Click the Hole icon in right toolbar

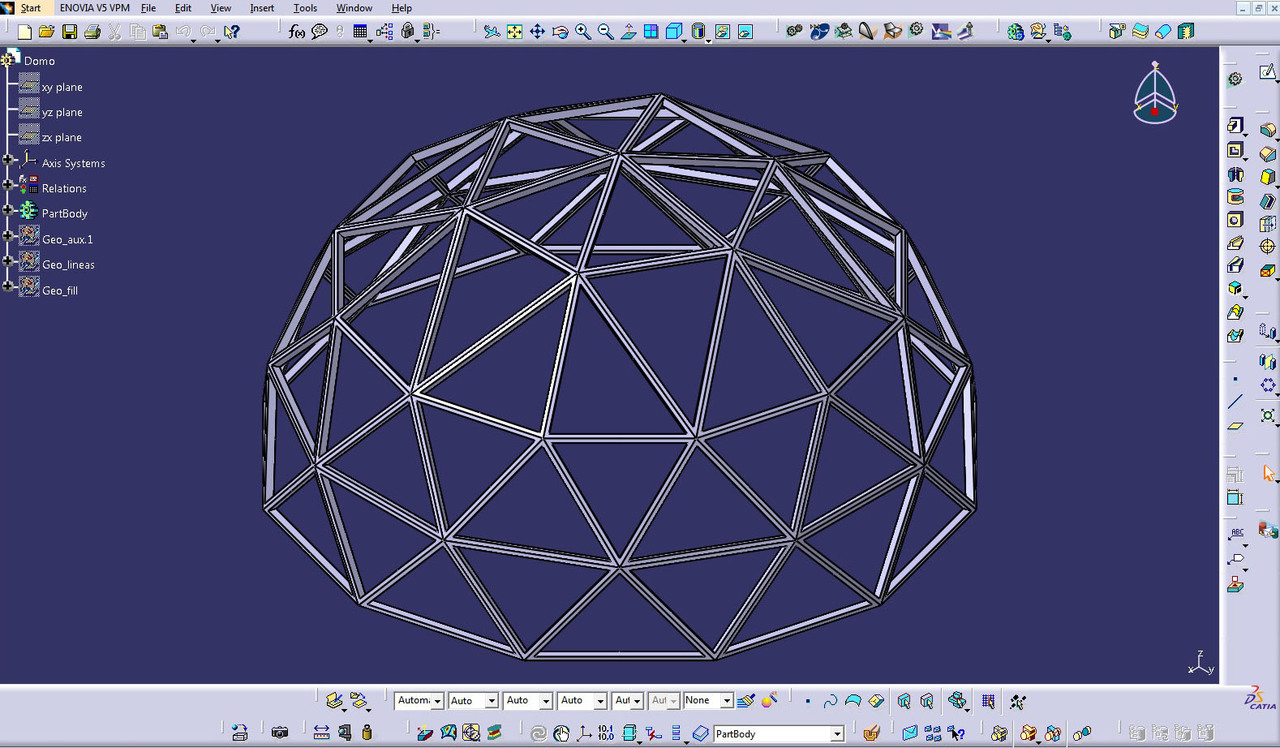[x=1235, y=220]
